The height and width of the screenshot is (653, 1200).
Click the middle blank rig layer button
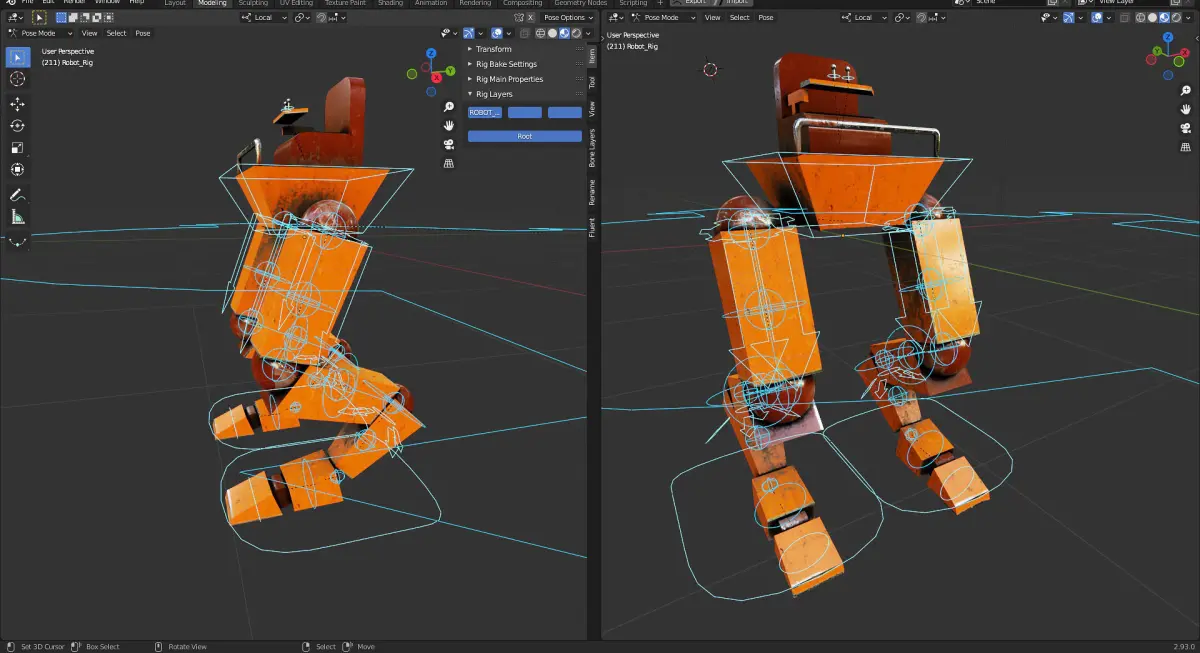click(525, 112)
